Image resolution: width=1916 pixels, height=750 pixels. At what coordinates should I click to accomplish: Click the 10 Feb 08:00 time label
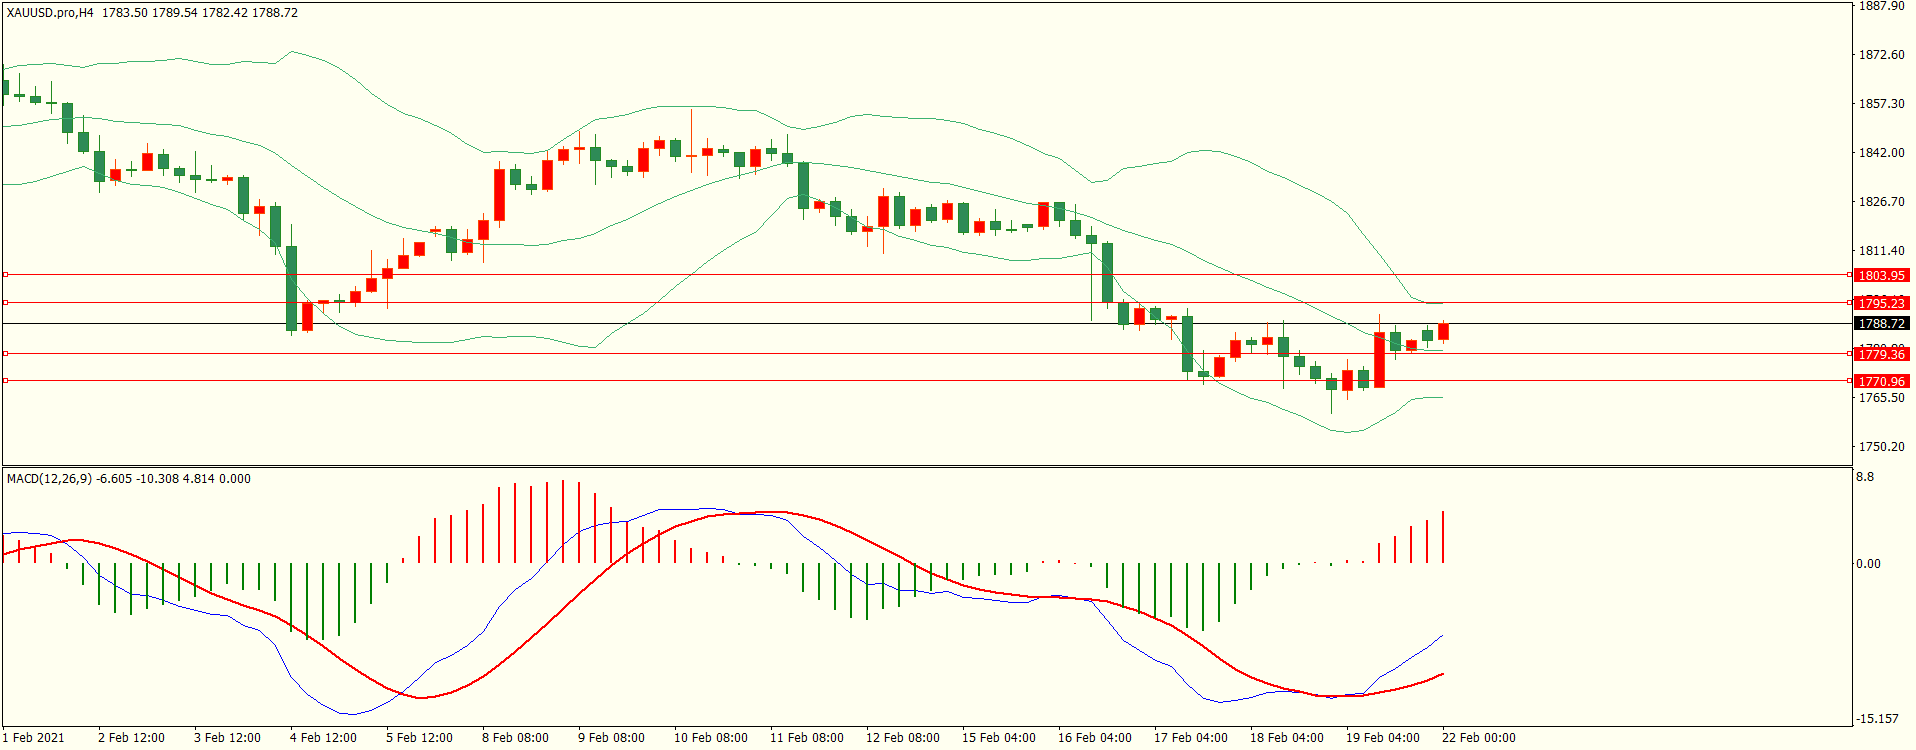click(x=710, y=738)
